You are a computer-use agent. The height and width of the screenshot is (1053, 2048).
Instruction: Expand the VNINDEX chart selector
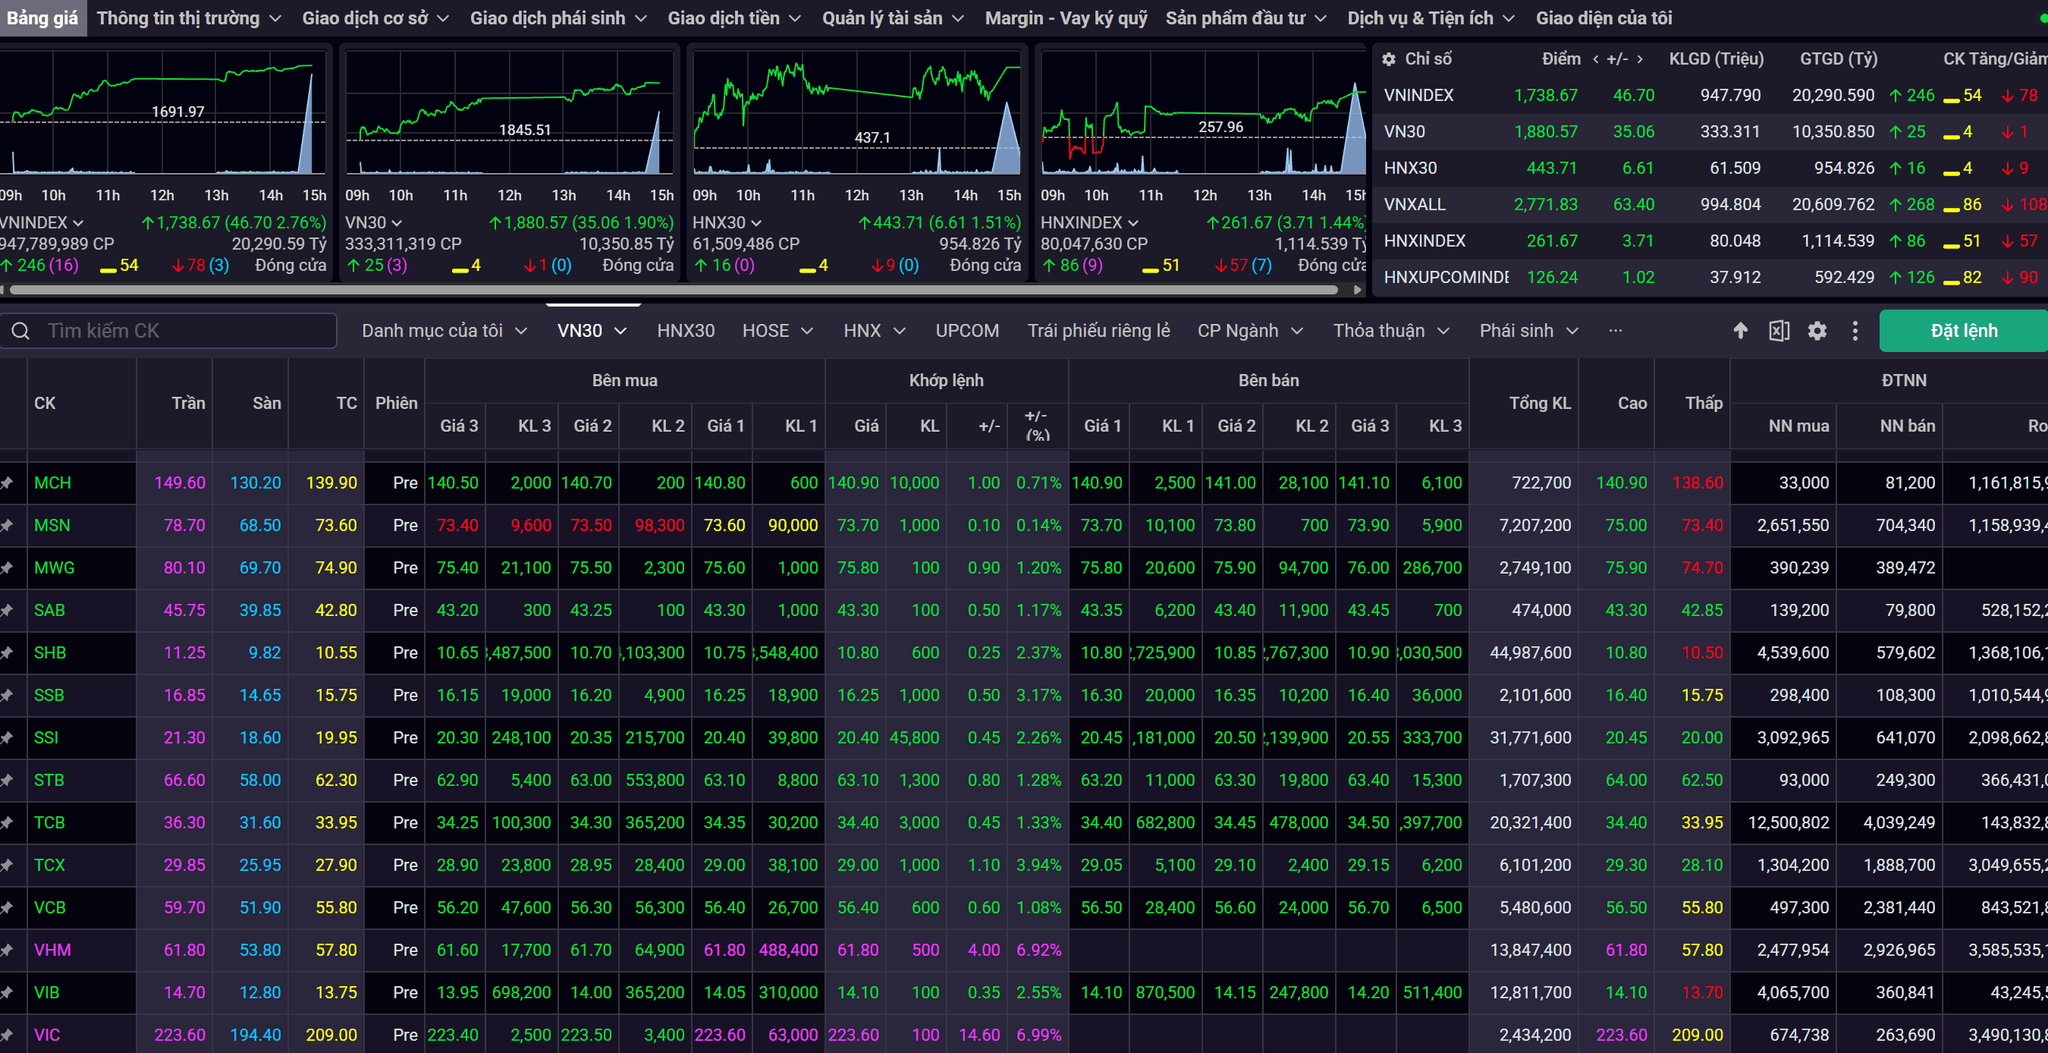click(x=78, y=223)
